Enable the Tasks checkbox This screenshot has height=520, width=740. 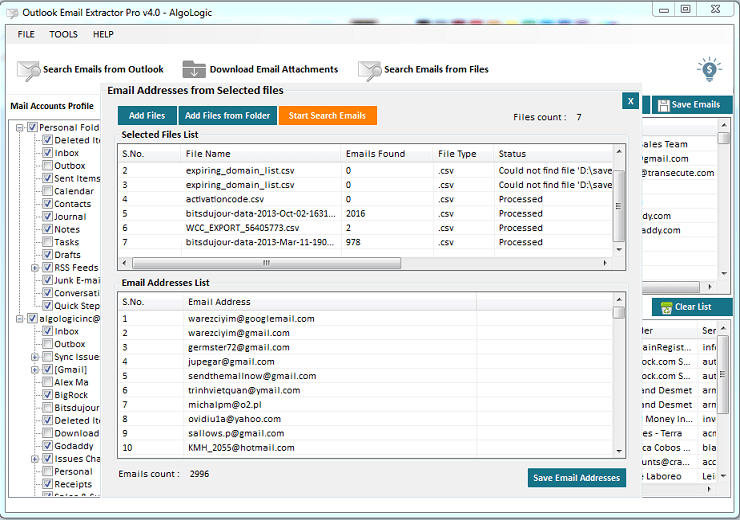pos(47,242)
